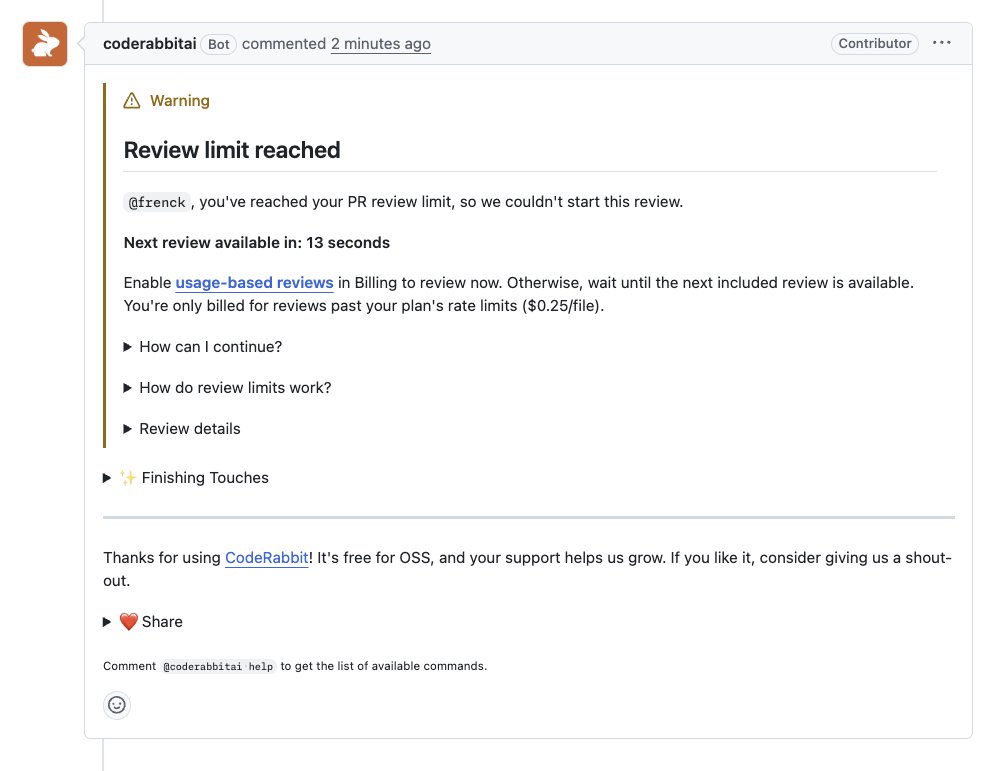The height and width of the screenshot is (771, 994).
Task: Select the '@coderabbitai help' command text
Action: [x=218, y=666]
